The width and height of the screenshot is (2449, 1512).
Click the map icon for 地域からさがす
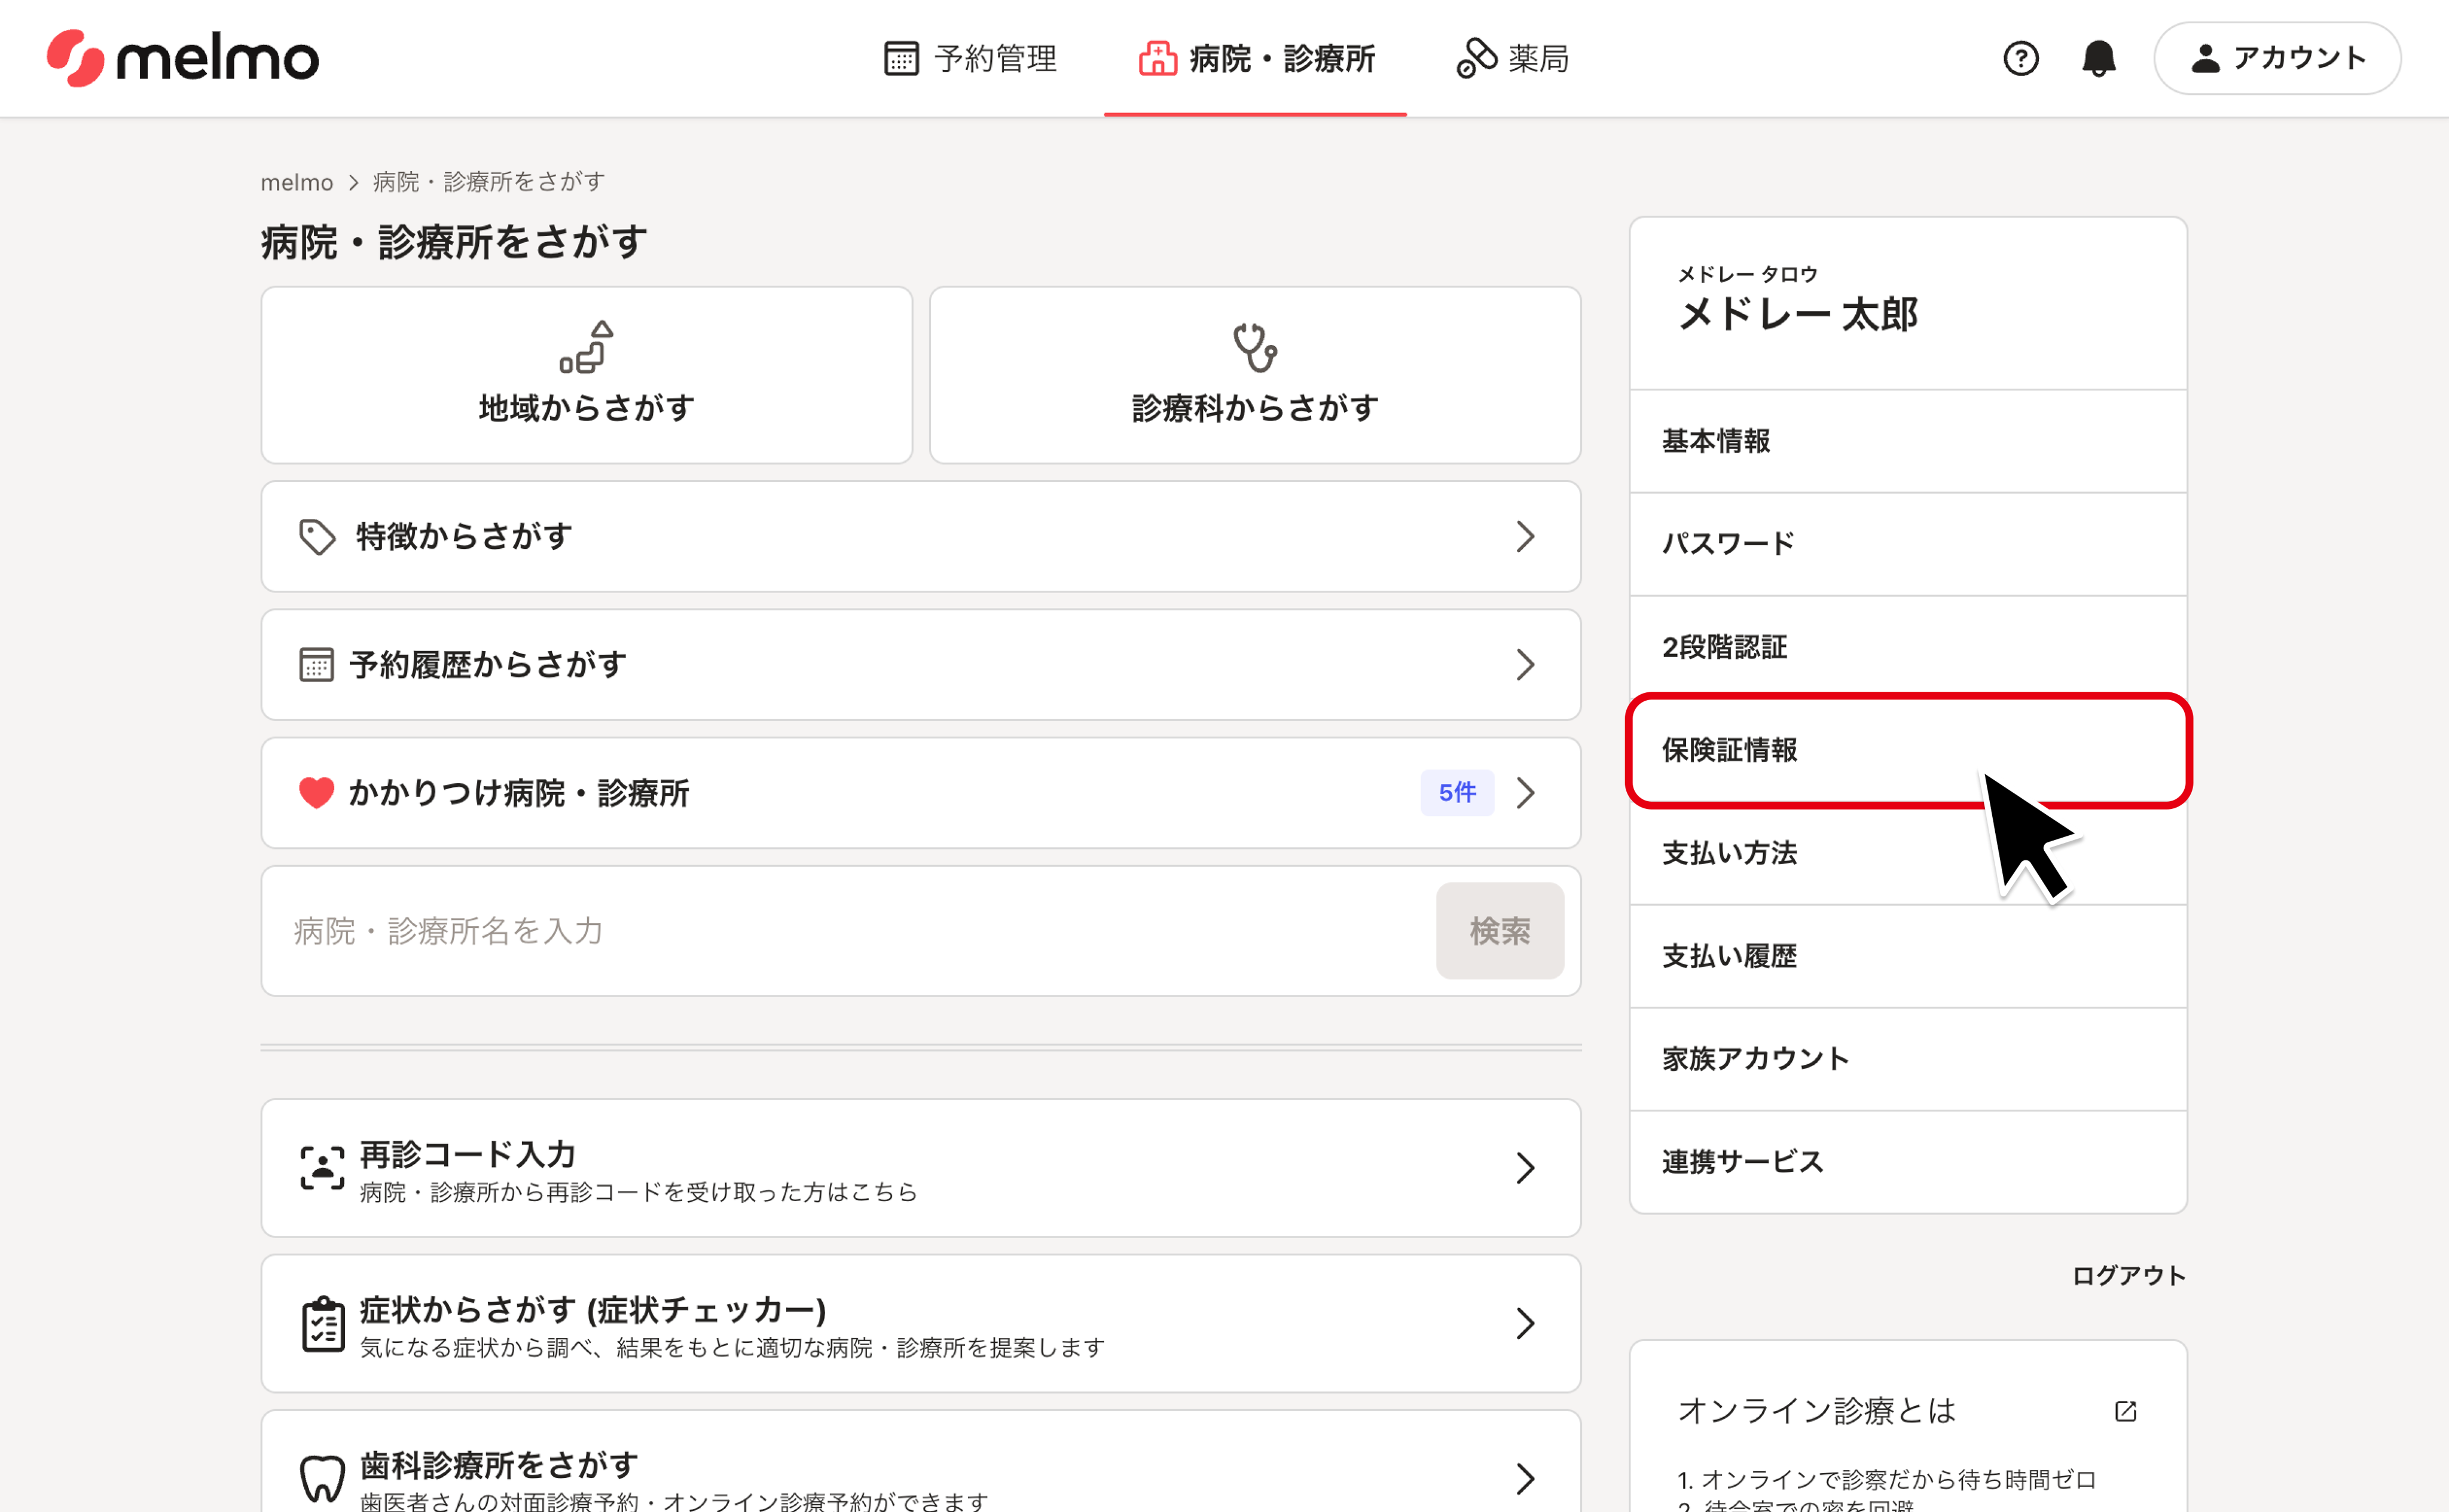(586, 347)
